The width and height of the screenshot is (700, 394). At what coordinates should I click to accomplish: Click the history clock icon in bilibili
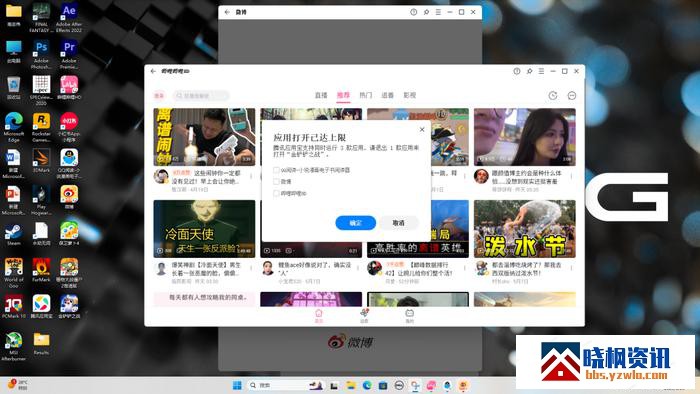pyautogui.click(x=553, y=95)
